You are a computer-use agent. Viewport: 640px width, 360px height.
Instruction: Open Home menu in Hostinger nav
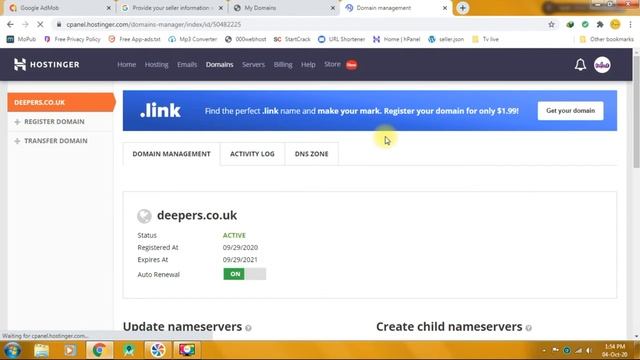127,64
